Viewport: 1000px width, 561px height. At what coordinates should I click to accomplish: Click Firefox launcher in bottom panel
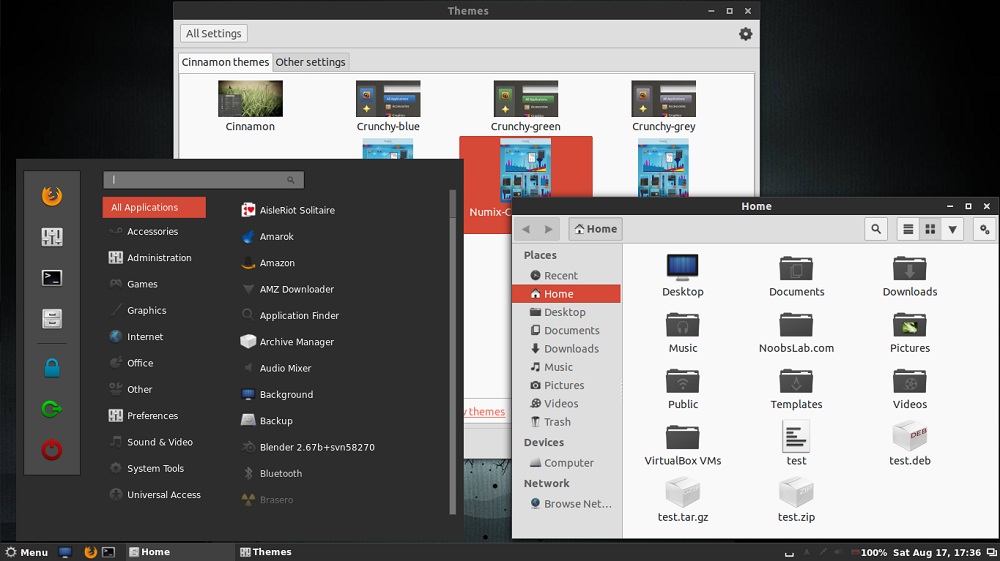pyautogui.click(x=90, y=552)
